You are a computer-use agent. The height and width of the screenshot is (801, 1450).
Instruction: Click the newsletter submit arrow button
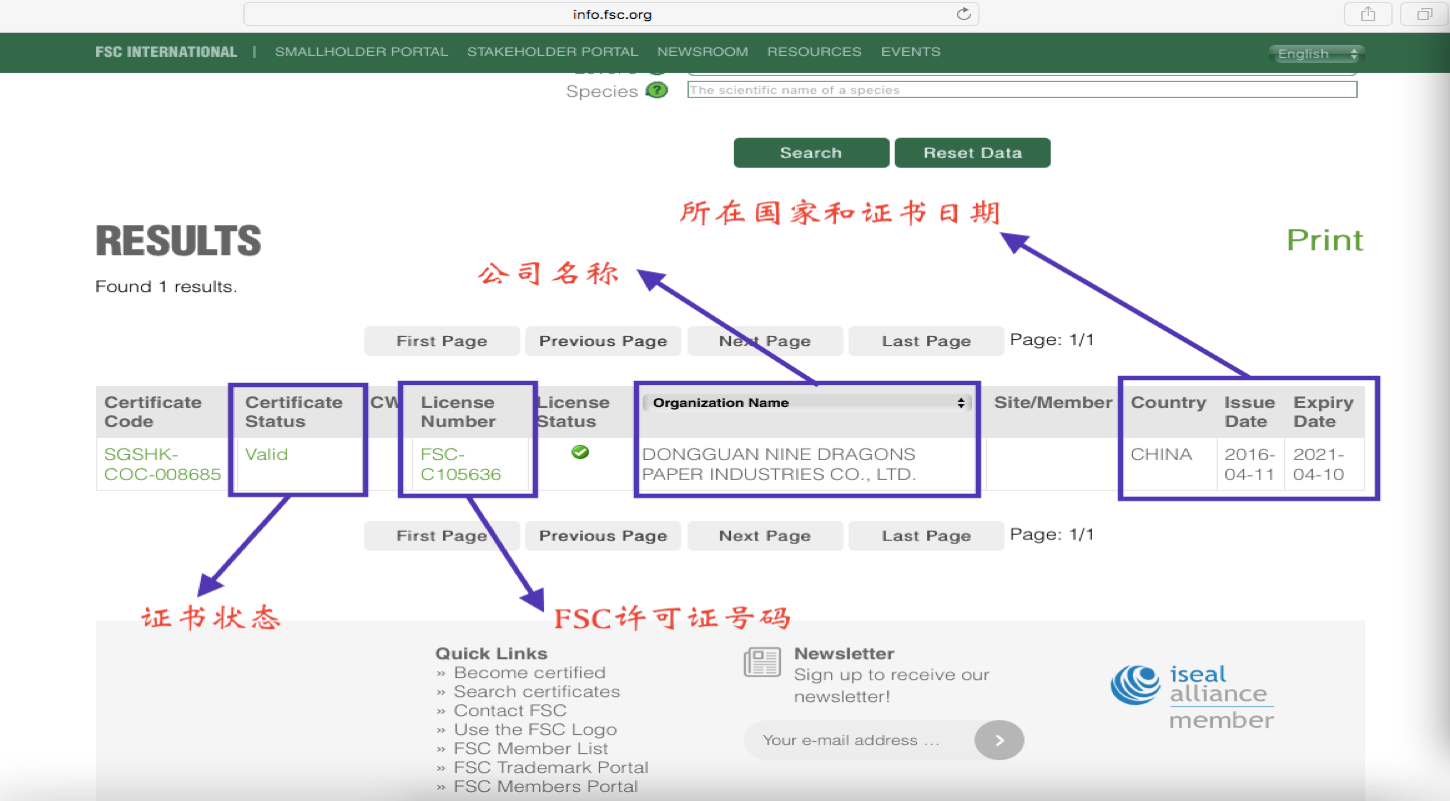(999, 741)
